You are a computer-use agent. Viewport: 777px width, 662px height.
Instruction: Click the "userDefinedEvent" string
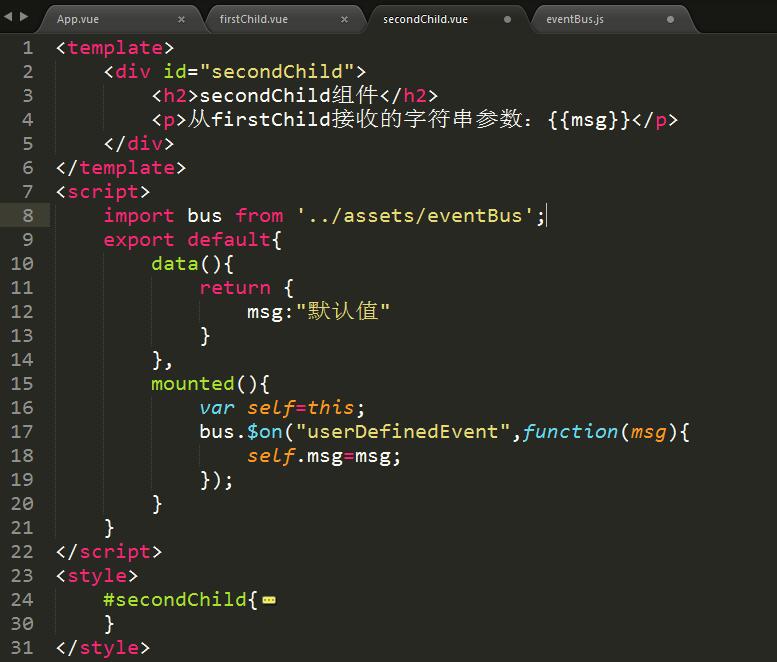(x=403, y=432)
